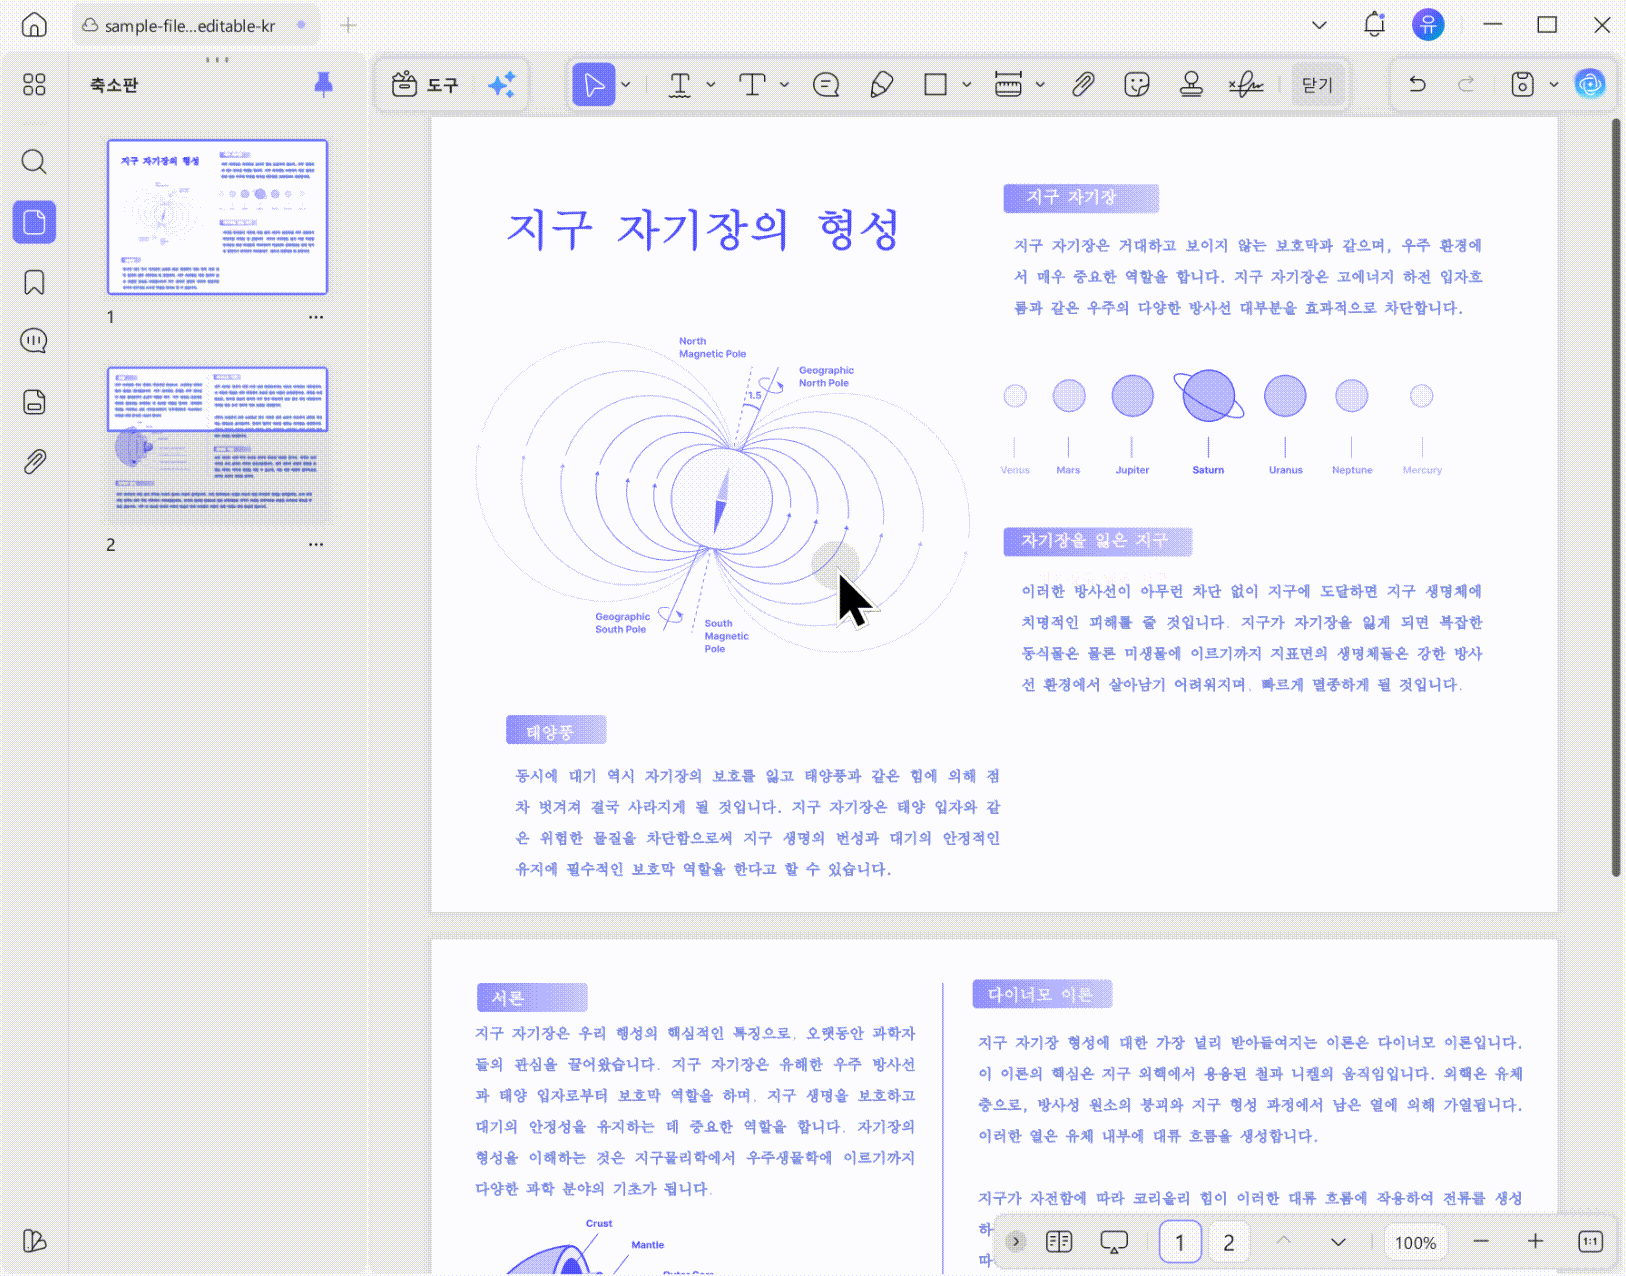The image size is (1626, 1276).
Task: Attach a file with paperclip tool
Action: coord(1083,85)
